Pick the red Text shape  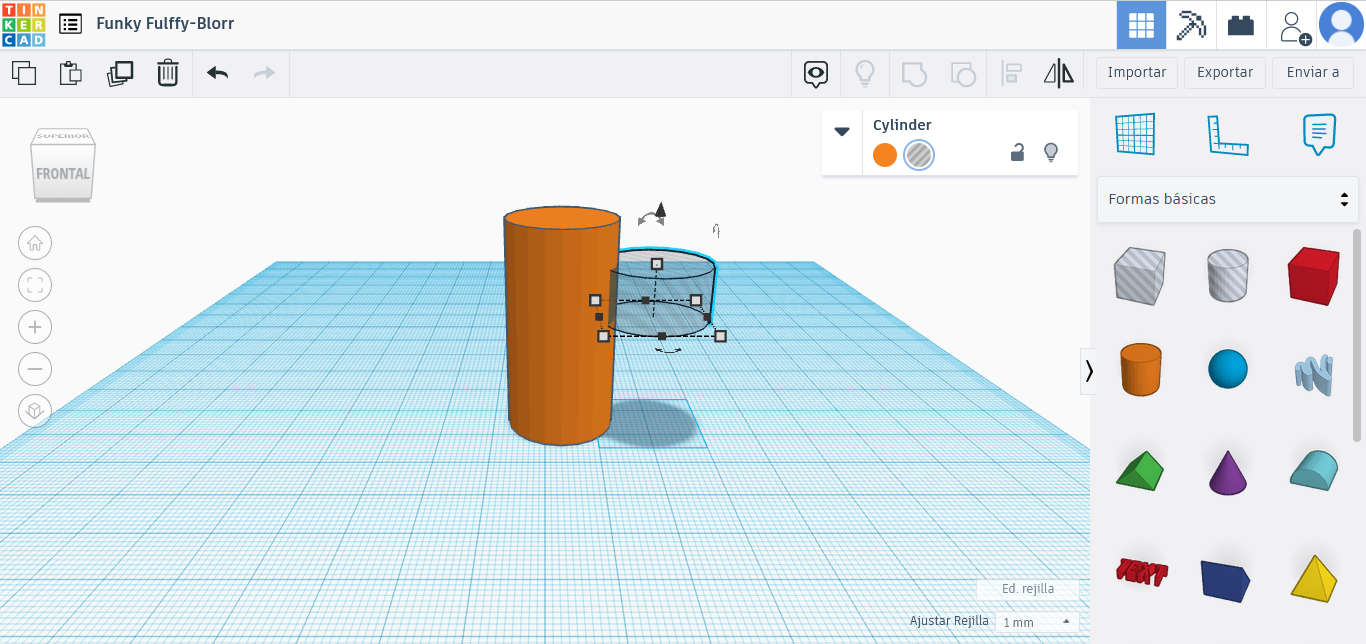pyautogui.click(x=1141, y=572)
